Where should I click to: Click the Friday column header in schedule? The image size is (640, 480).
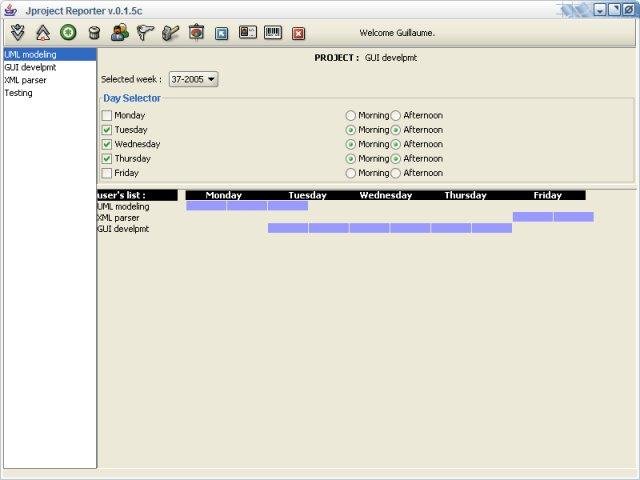click(548, 195)
